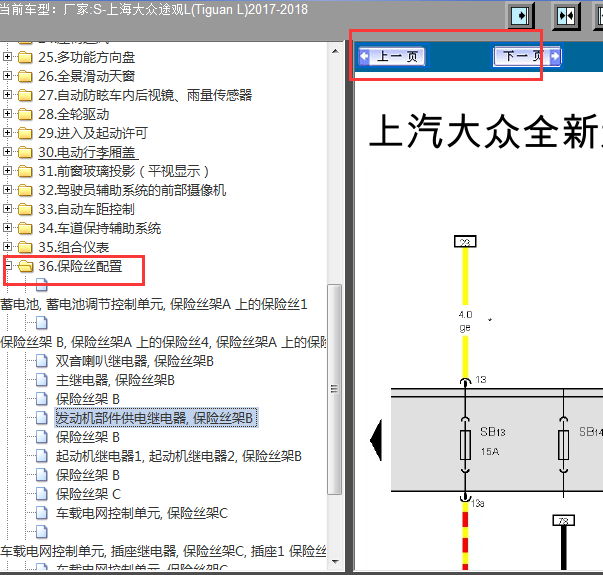Expand folder 33.自动车距控制

(x=7, y=208)
